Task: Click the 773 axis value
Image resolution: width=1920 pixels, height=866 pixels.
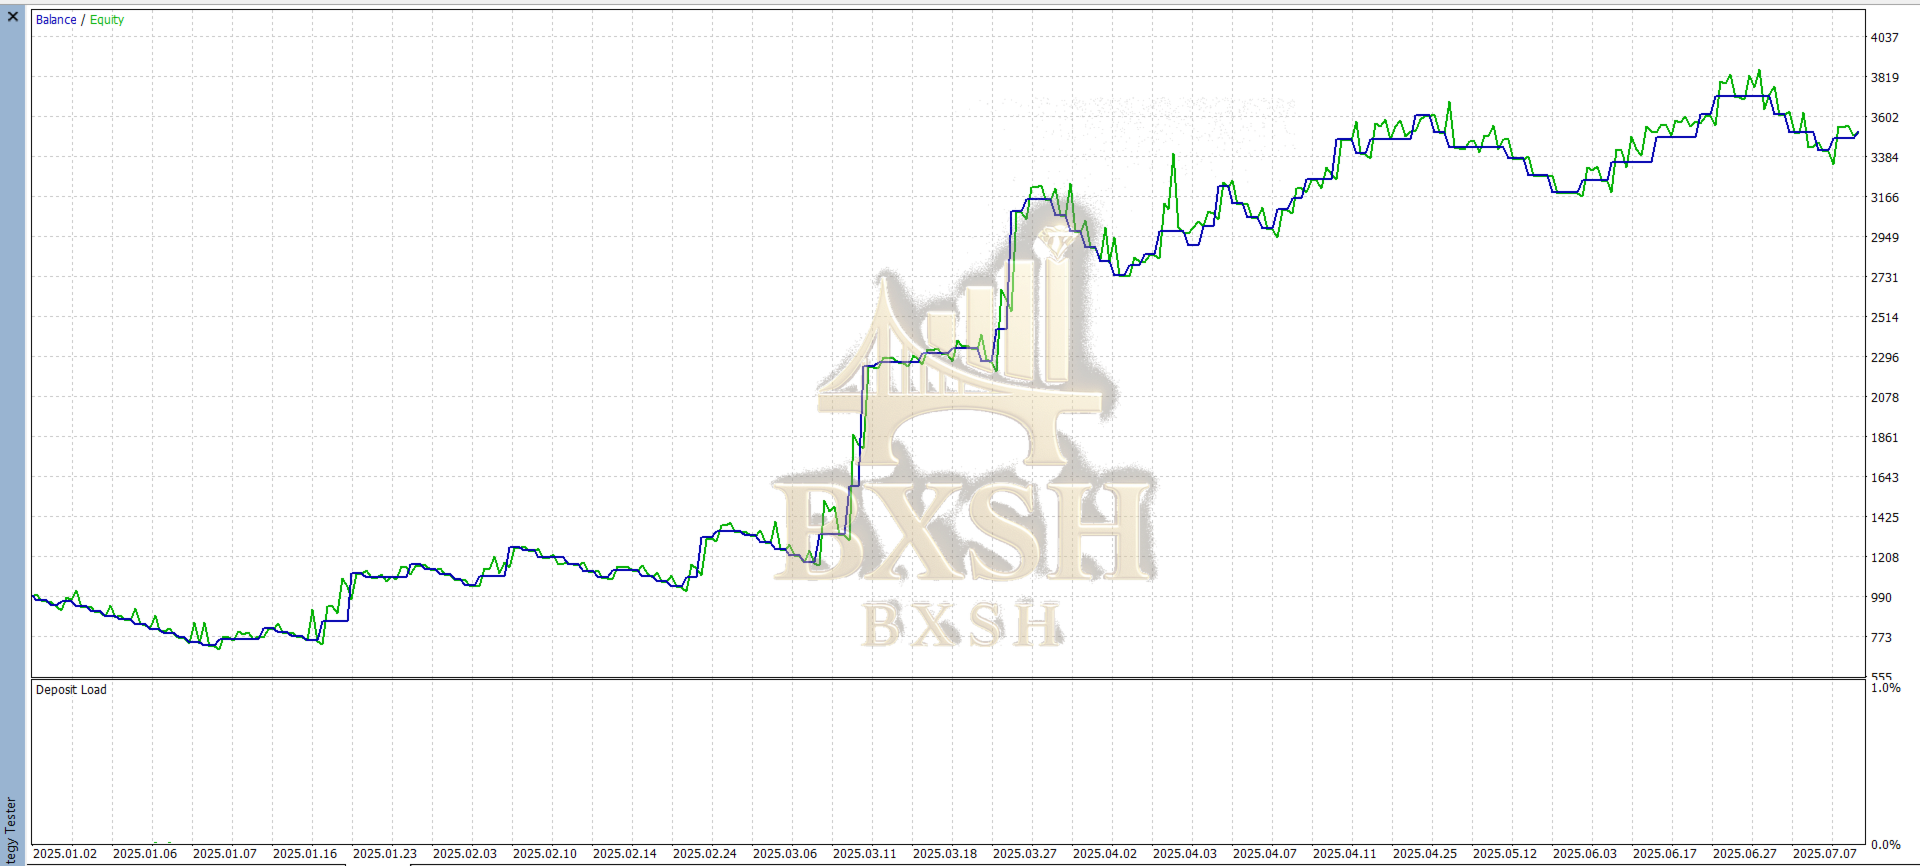Action: (x=1882, y=638)
